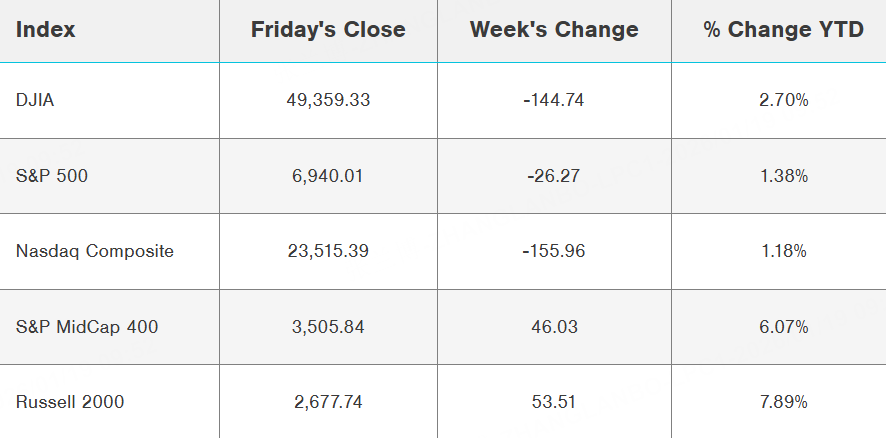886x438 pixels.
Task: Click the S&P MidCap 400 label
Action: pos(87,327)
